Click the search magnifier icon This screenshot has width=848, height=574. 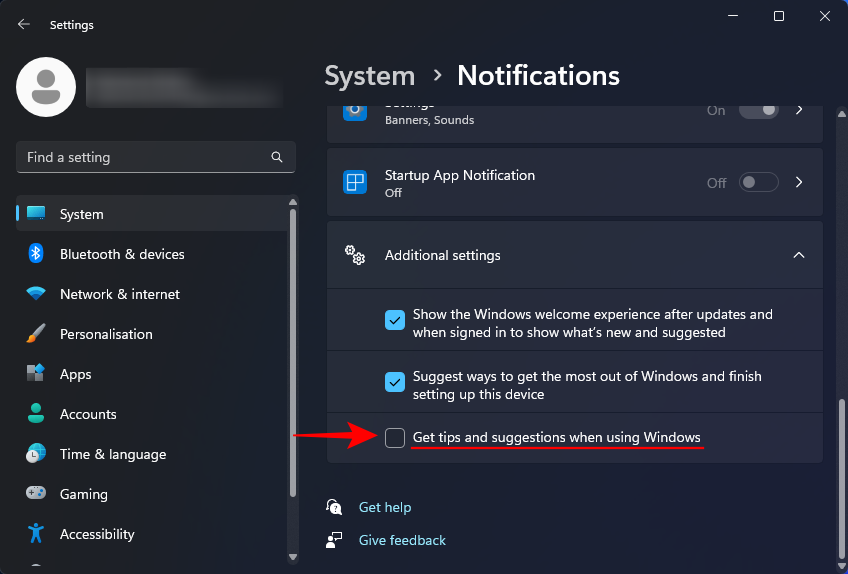pos(277,157)
